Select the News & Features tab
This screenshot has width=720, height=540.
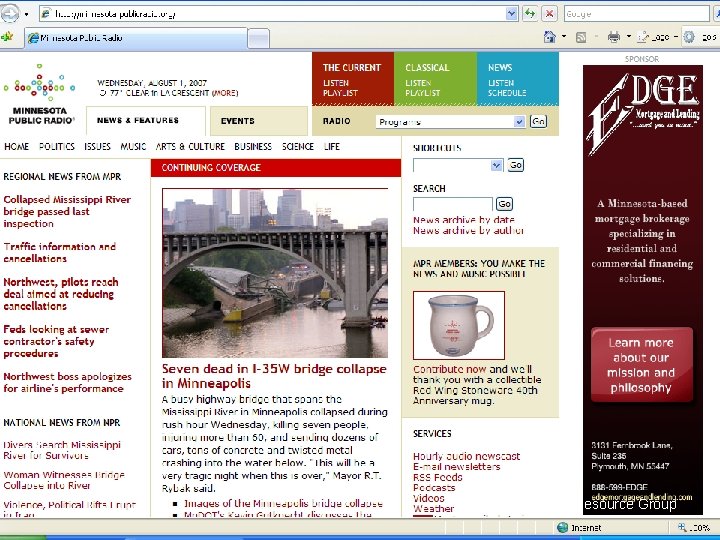(146, 121)
